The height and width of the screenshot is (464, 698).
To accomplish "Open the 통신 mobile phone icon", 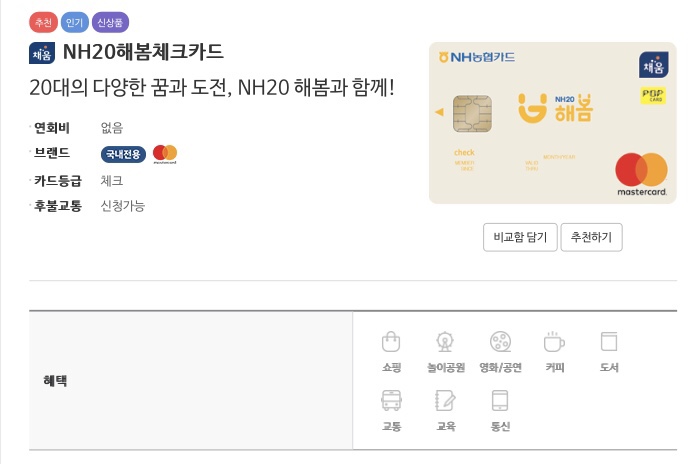I will [x=500, y=401].
